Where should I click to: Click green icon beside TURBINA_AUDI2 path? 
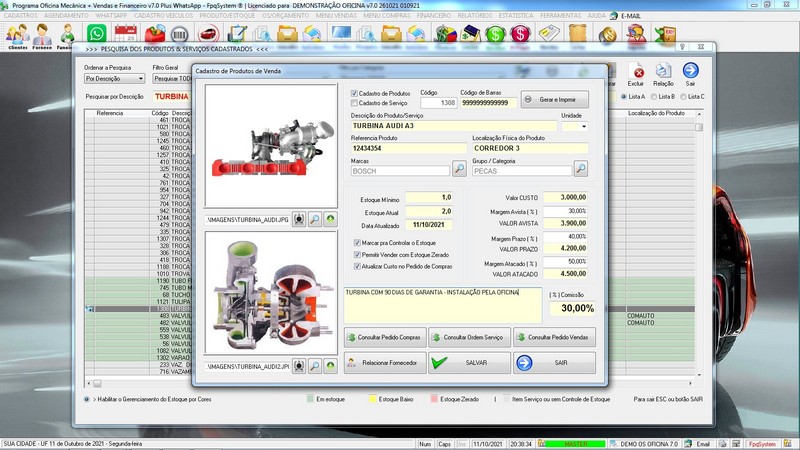331,366
